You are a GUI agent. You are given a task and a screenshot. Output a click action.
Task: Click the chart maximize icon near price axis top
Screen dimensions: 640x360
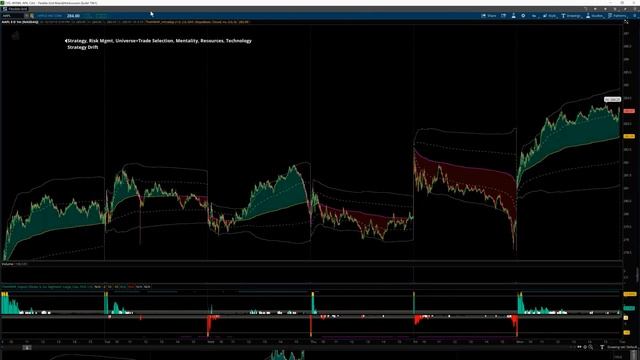pos(626,22)
